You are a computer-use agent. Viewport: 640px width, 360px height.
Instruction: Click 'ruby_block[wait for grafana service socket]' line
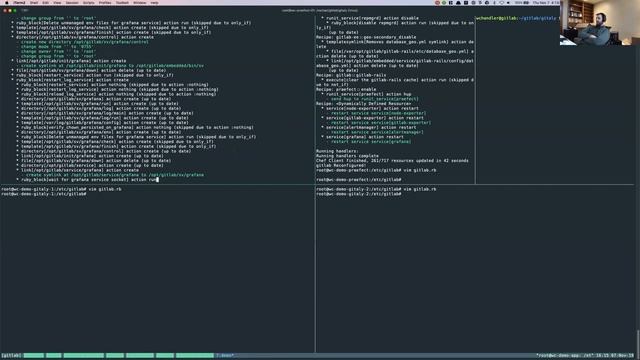pyautogui.click(x=87, y=180)
